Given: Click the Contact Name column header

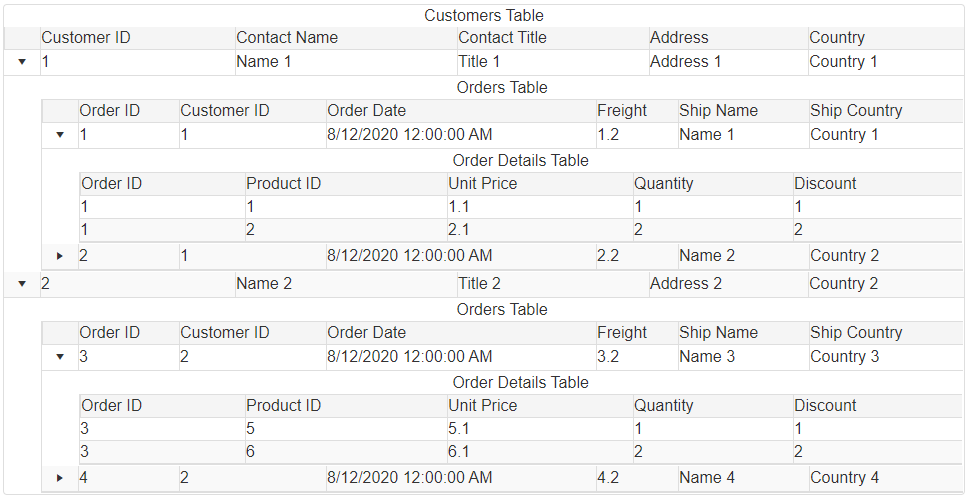Looking at the screenshot, I should click(x=287, y=38).
